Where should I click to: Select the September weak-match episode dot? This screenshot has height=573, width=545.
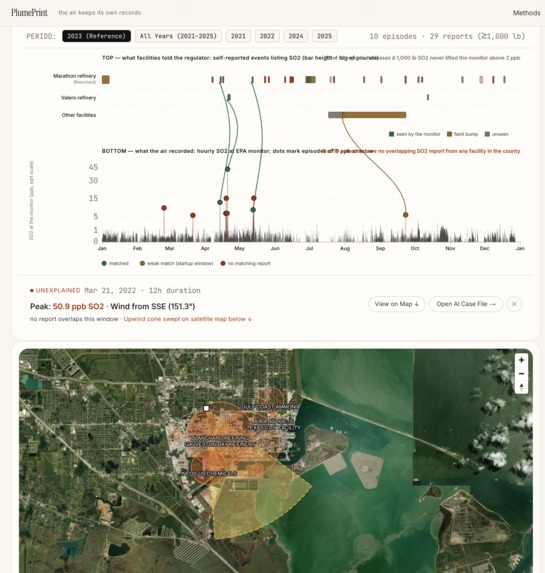(x=405, y=215)
